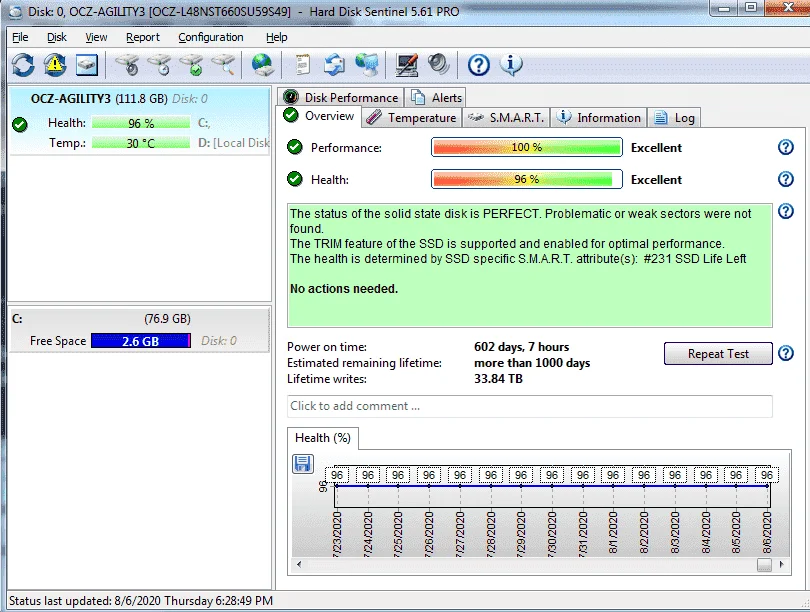Click the envelope send report toolbar icon
Image resolution: width=810 pixels, height=612 pixels.
point(335,65)
